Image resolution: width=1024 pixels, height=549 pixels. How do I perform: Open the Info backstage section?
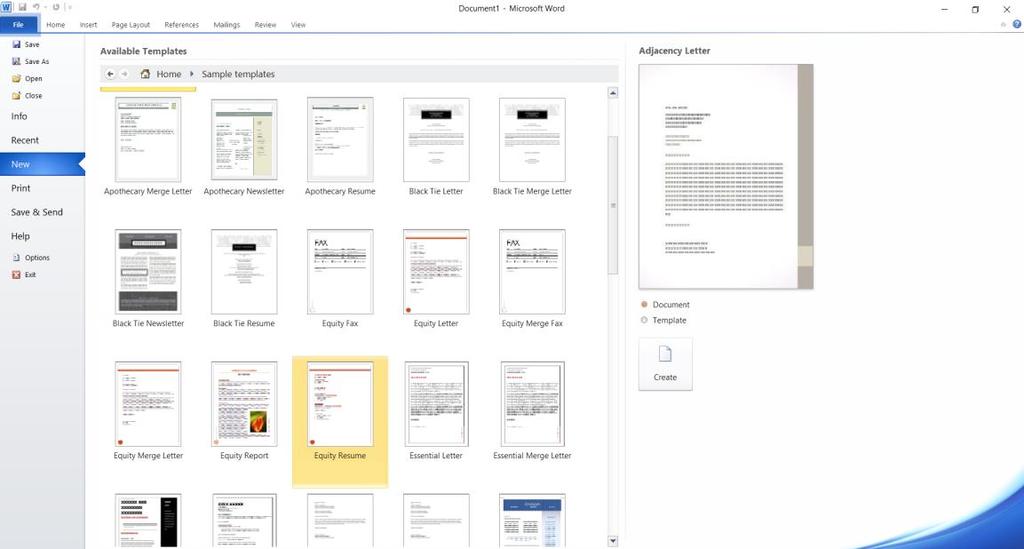pos(19,116)
